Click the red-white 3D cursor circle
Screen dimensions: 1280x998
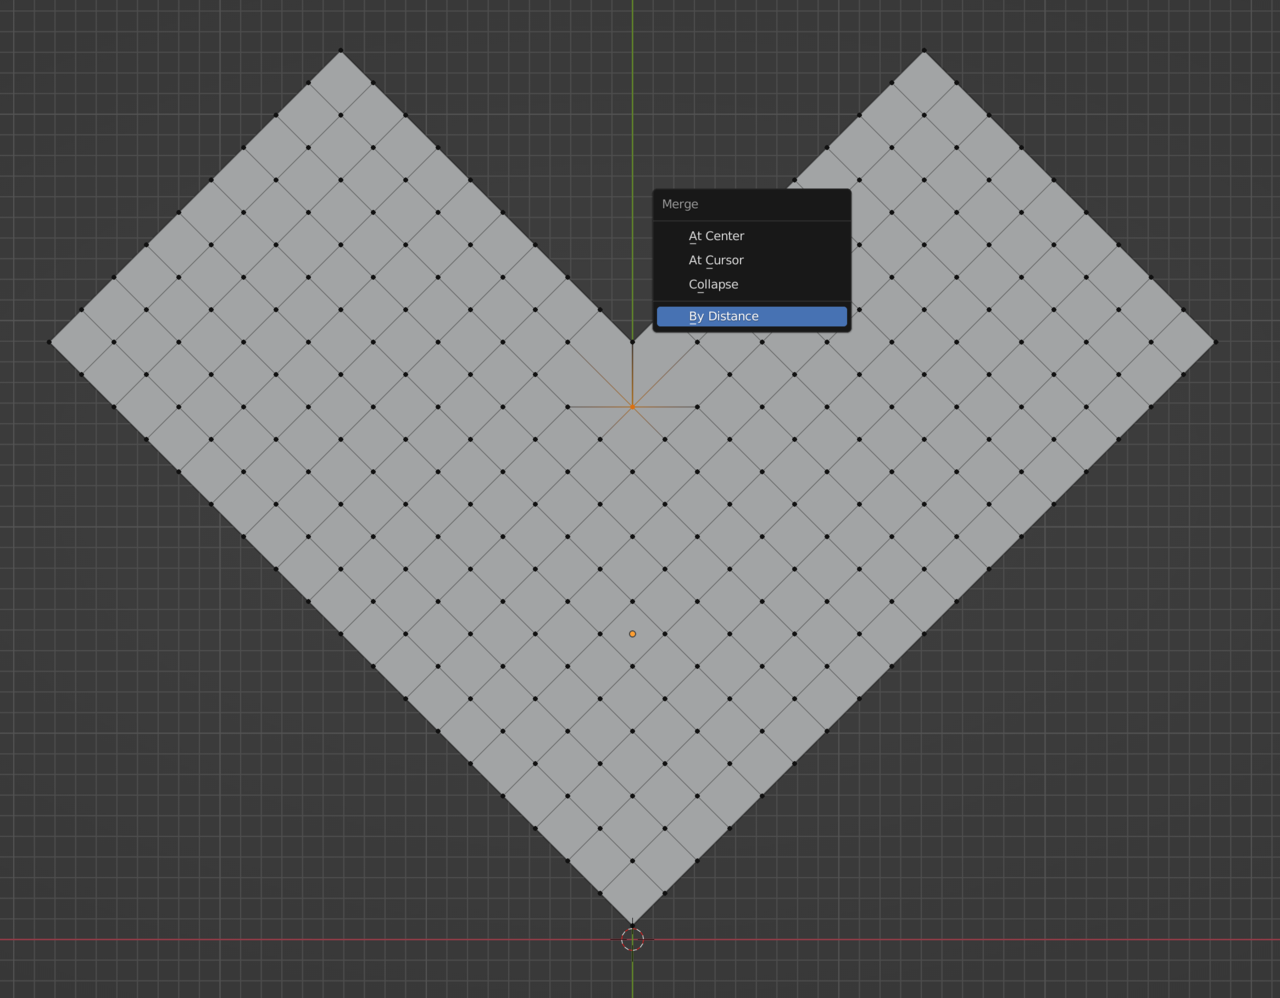pyautogui.click(x=632, y=939)
